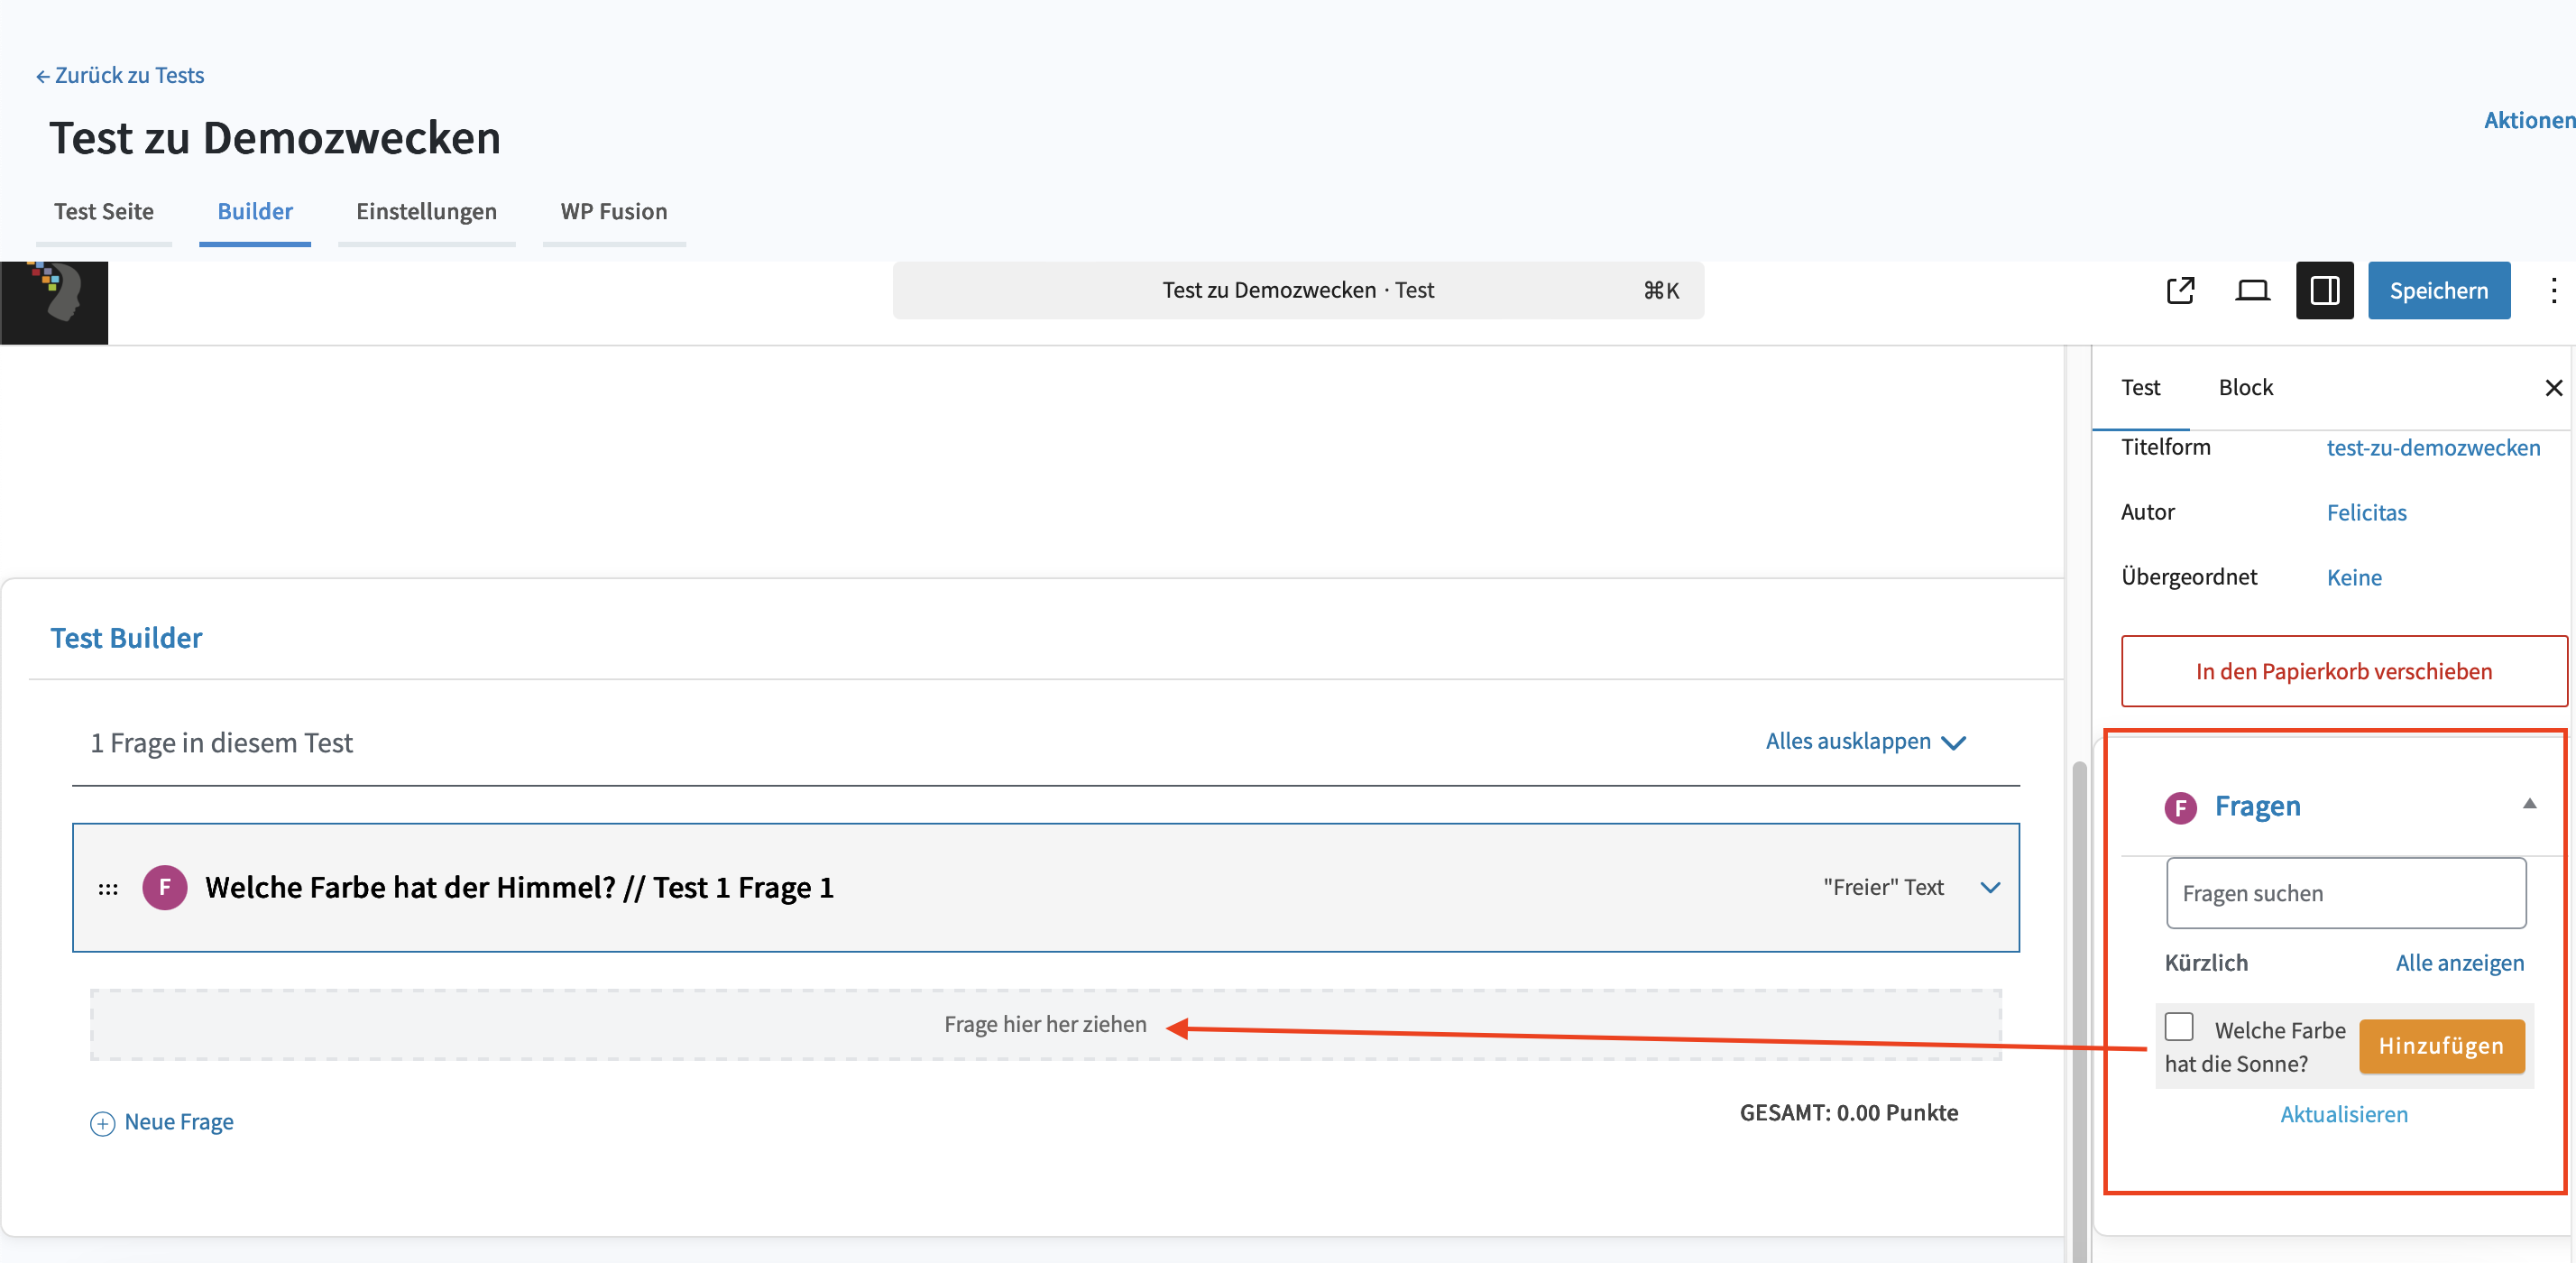The height and width of the screenshot is (1263, 2576).
Task: Click the plus icon beside Neue Frage
Action: click(x=102, y=1123)
